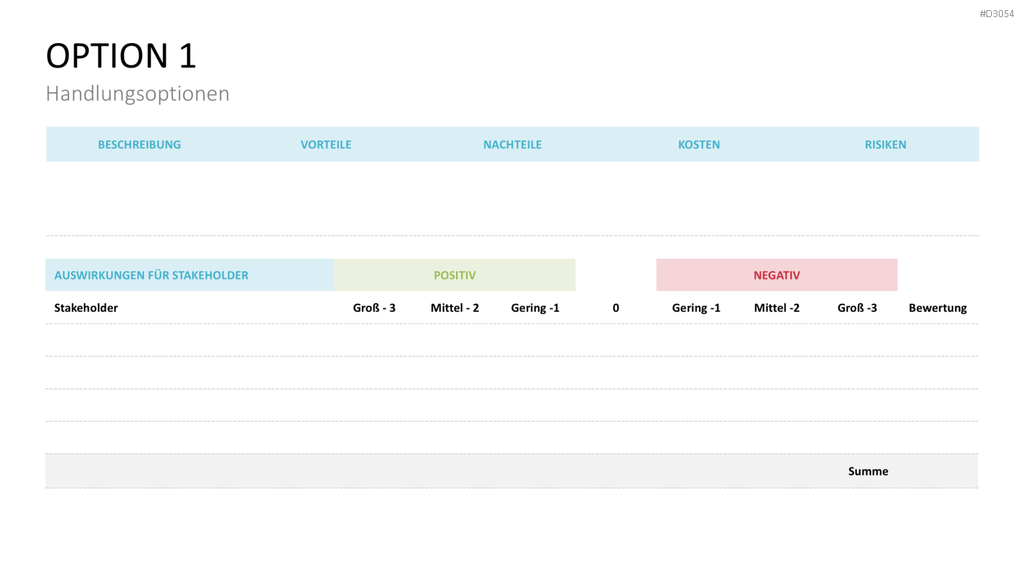Click Groß -3 under NEGATIV

857,308
